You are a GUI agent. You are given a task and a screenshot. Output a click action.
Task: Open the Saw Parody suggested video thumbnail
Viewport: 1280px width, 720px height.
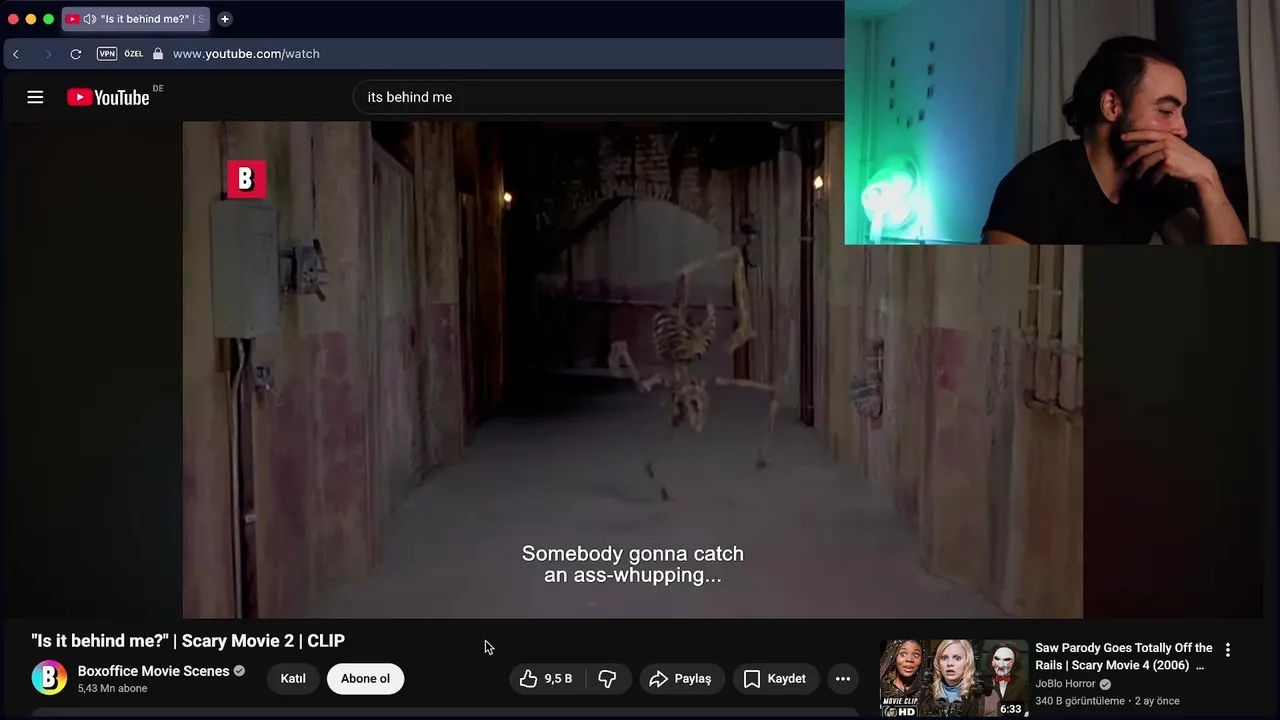tap(954, 679)
